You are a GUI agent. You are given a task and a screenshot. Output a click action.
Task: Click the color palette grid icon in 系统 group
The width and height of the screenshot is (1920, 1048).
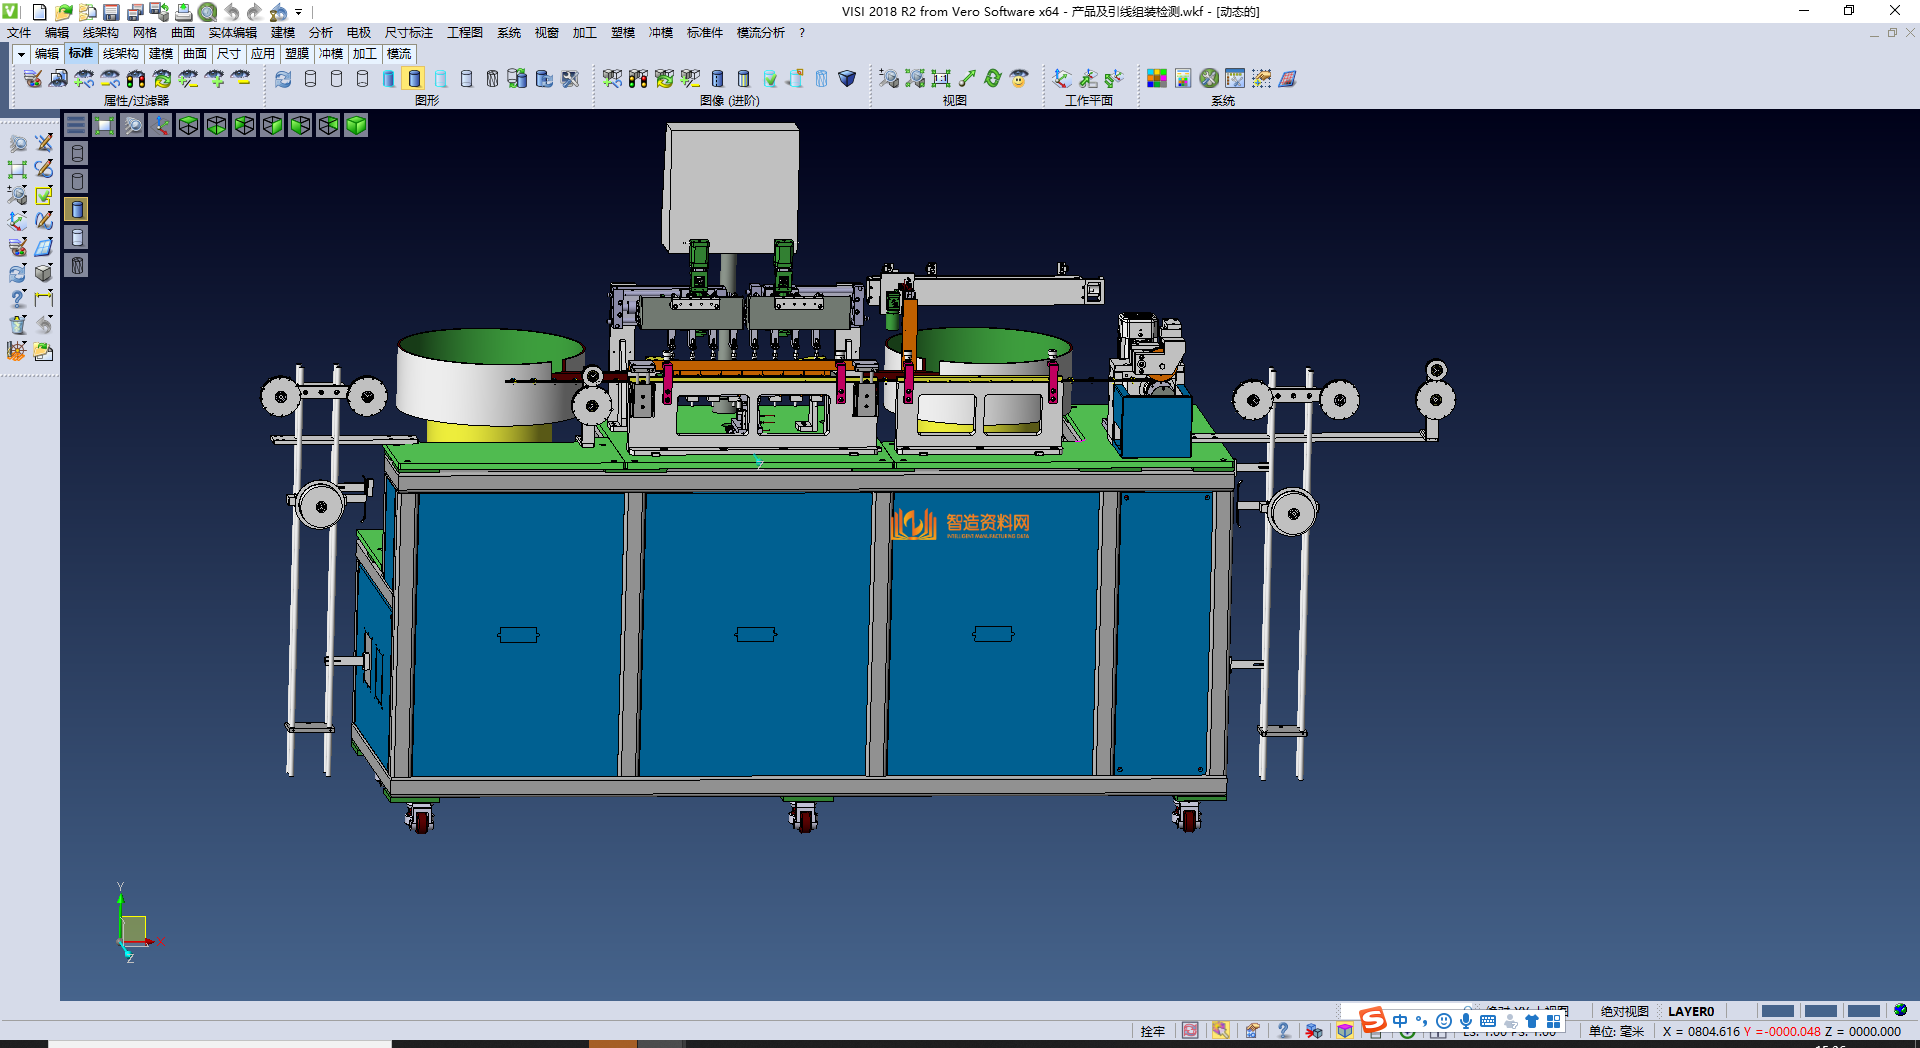[x=1156, y=79]
